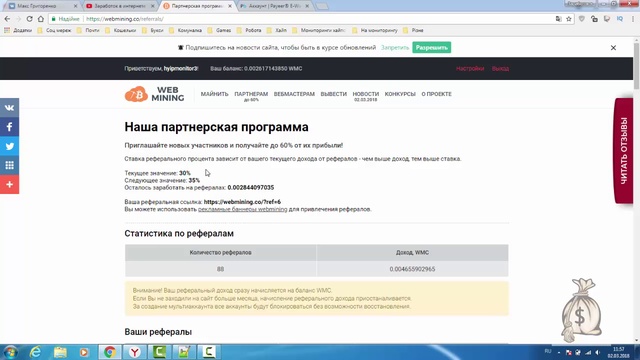Screen dimensions: 640x360
Task: Open Chrome menu three-dots icon
Action: [x=633, y=19]
